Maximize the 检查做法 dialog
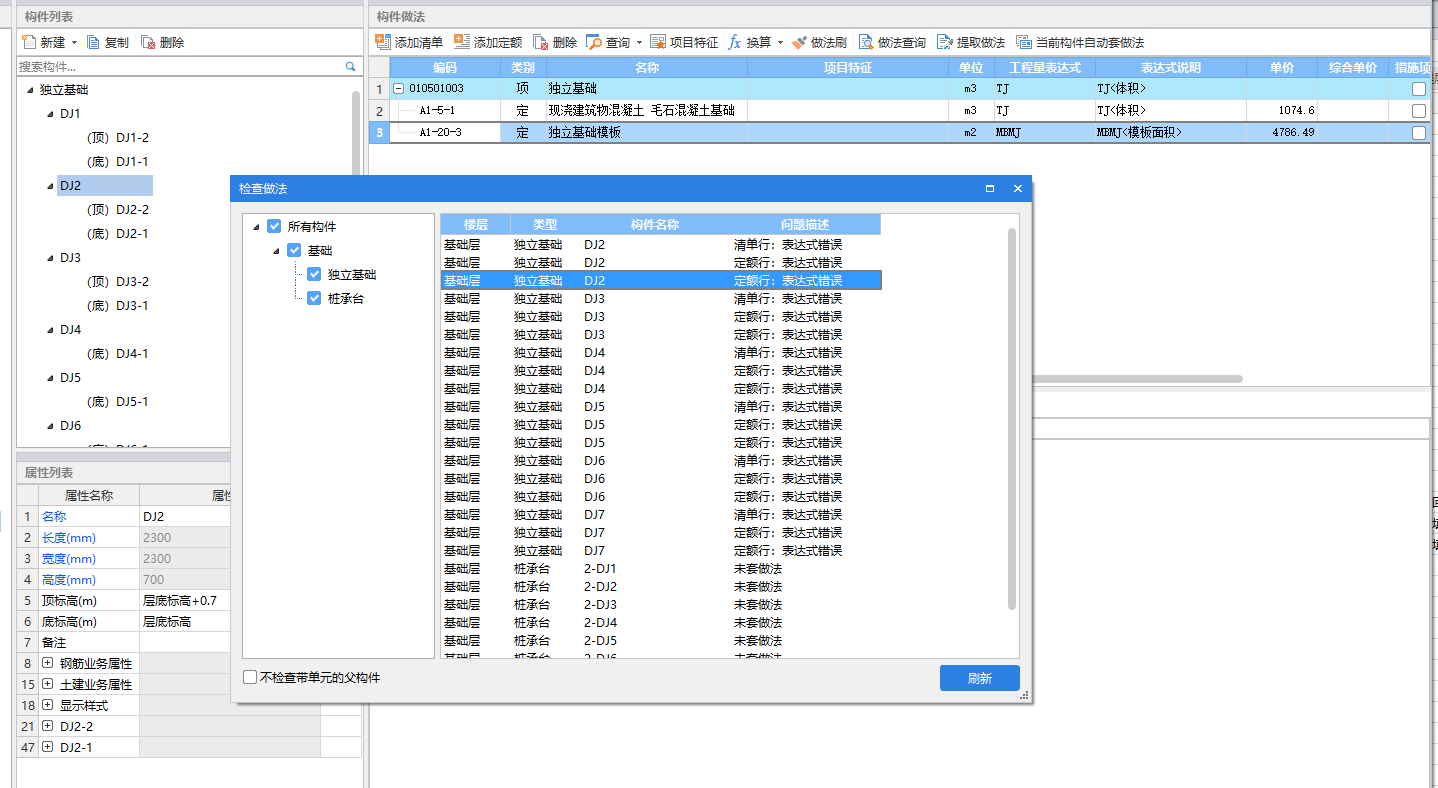The height and width of the screenshot is (788, 1438). (990, 188)
